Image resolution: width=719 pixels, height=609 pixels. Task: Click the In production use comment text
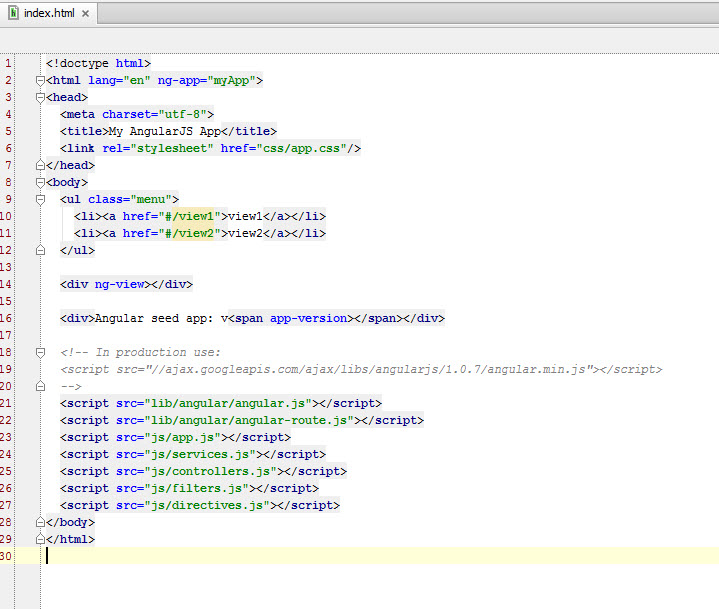158,352
